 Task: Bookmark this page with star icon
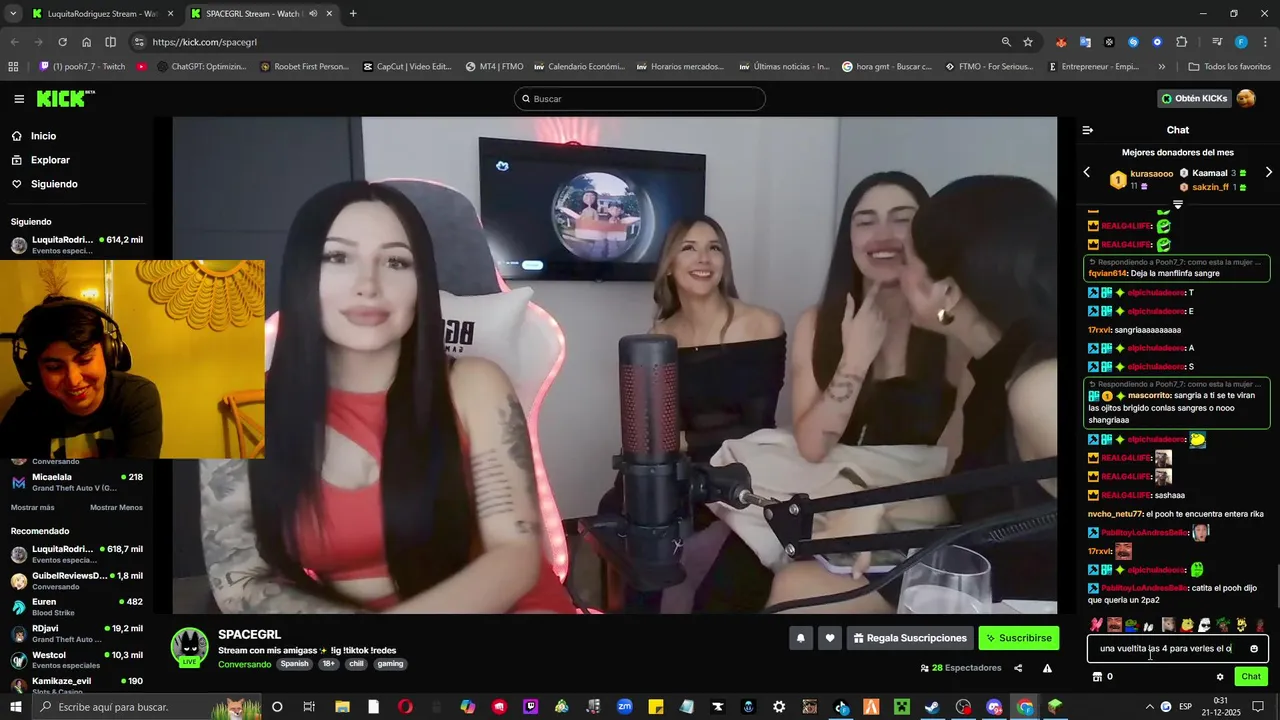1028,42
